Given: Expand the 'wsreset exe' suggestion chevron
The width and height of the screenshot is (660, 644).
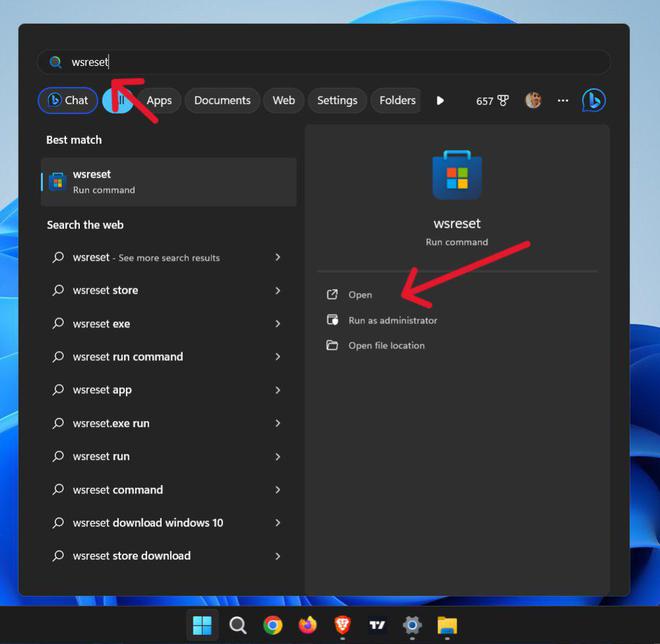Looking at the screenshot, I should [x=277, y=324].
